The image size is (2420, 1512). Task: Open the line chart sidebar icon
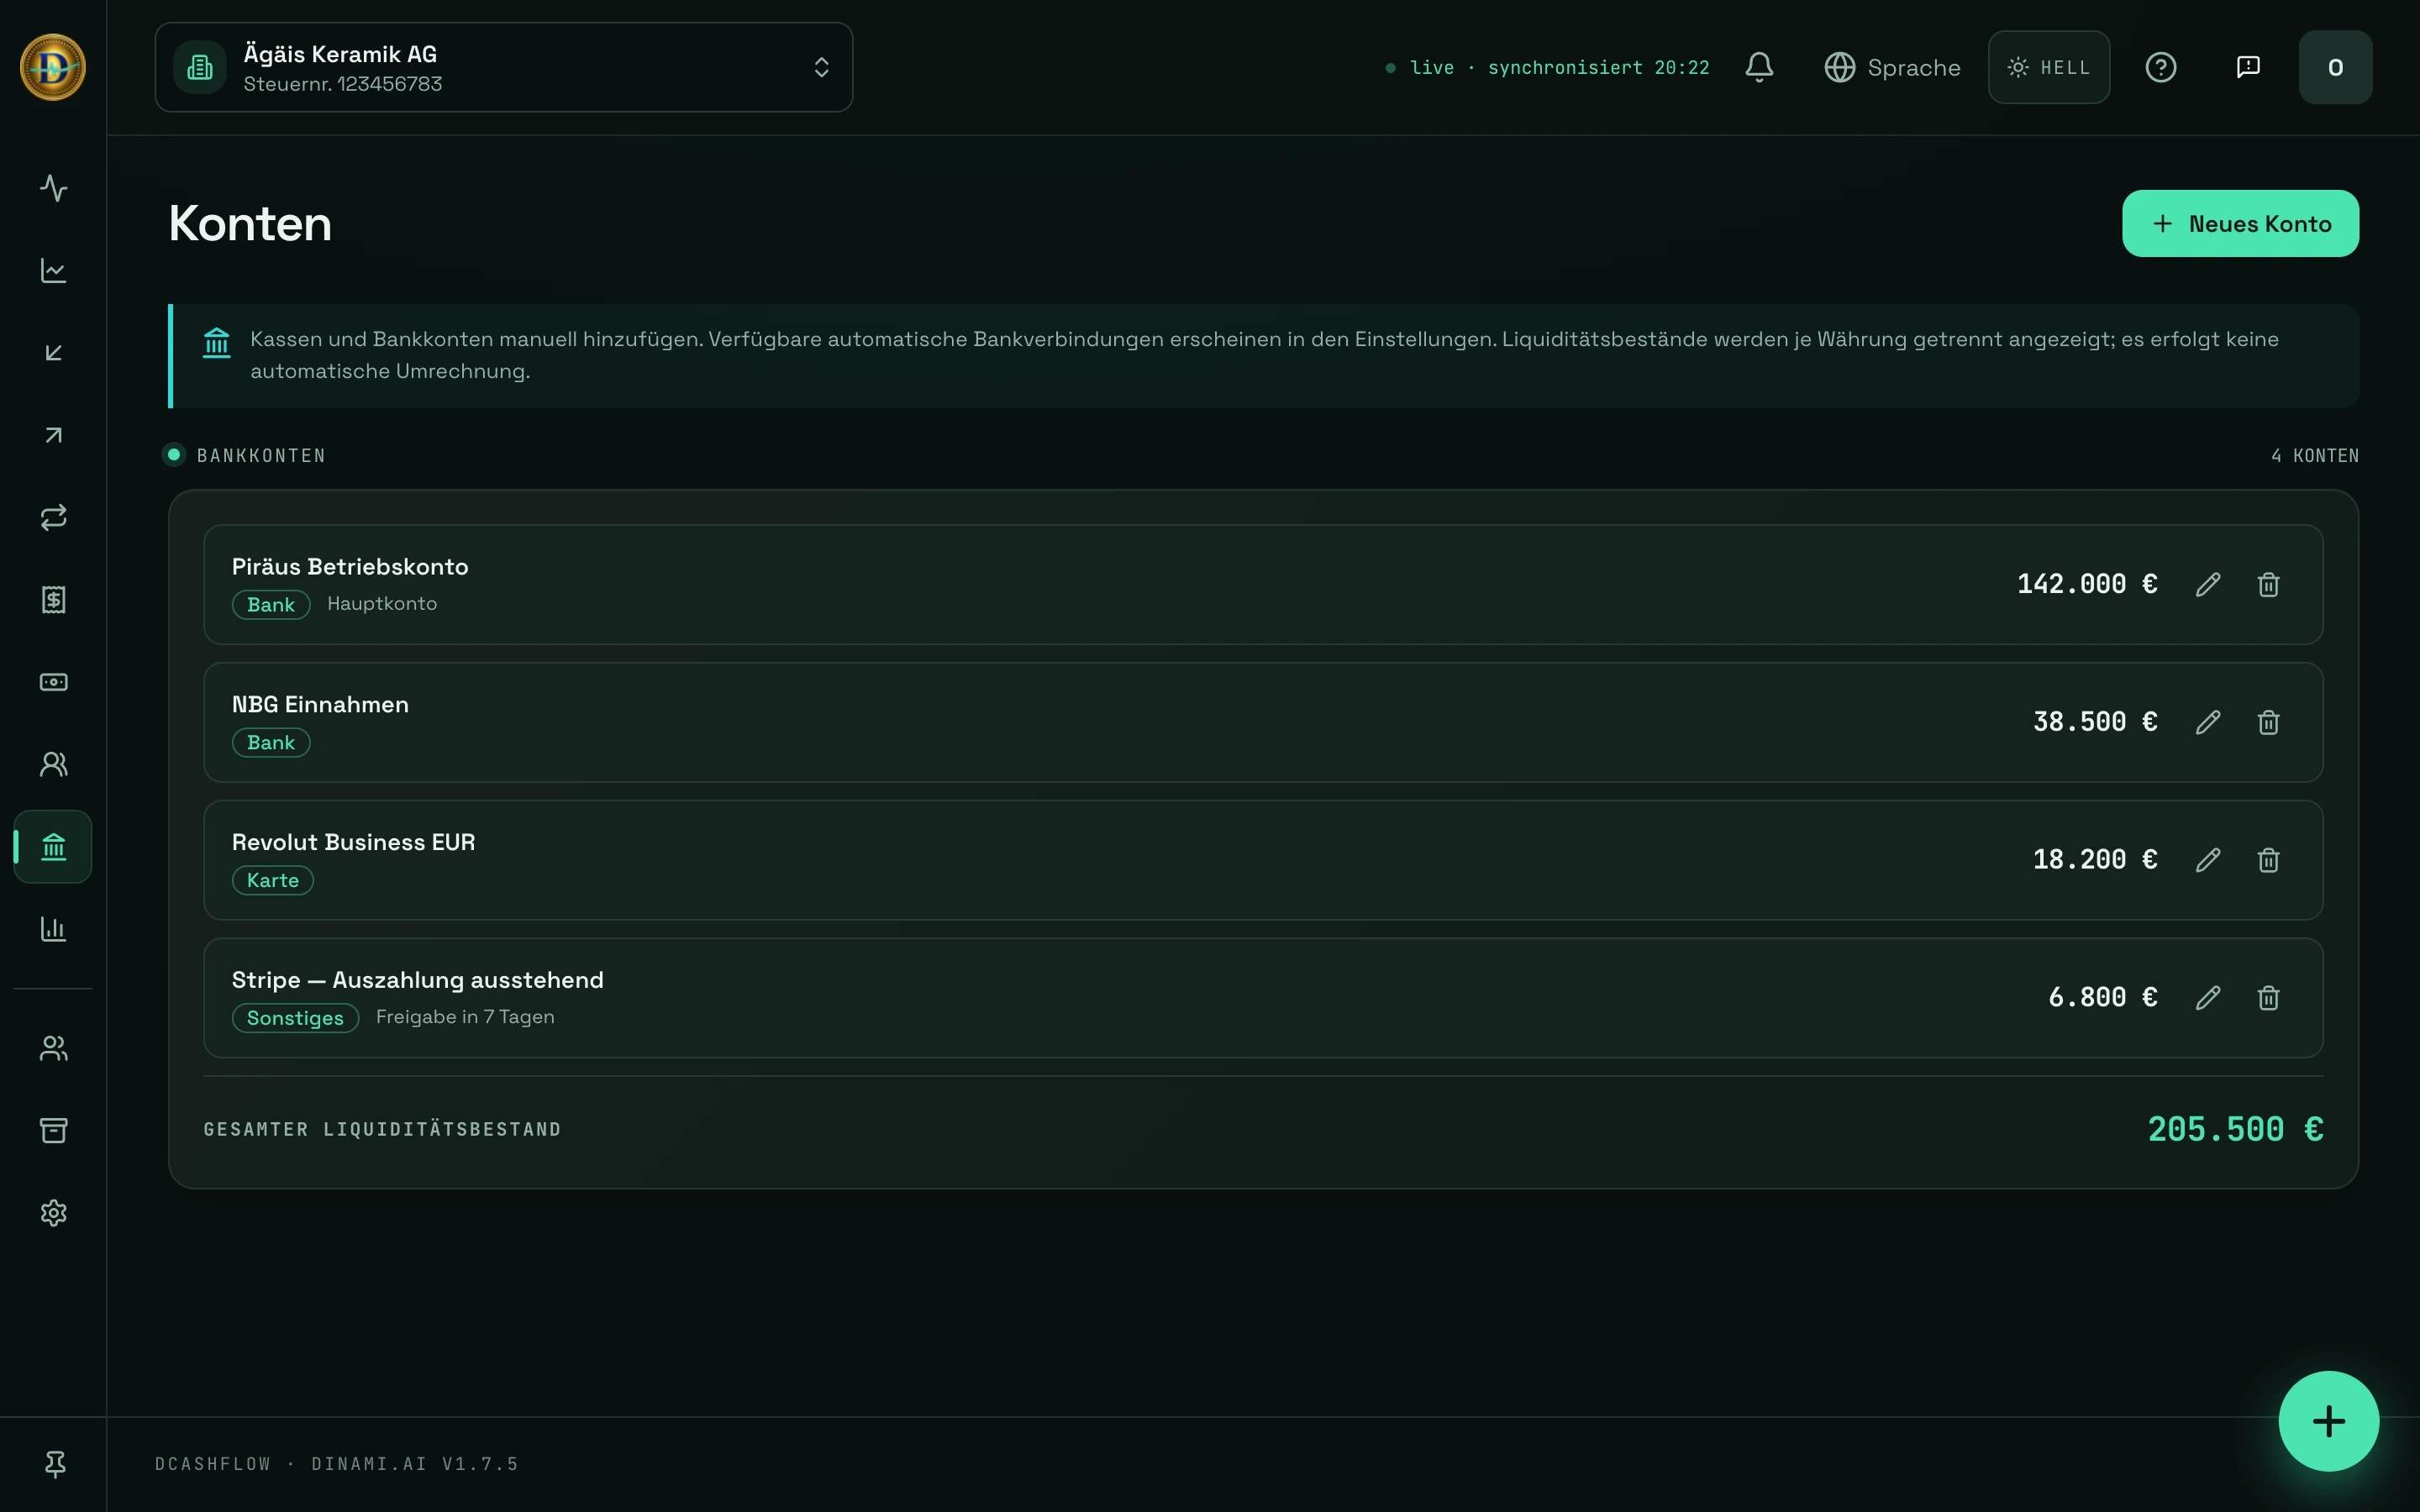point(53,270)
